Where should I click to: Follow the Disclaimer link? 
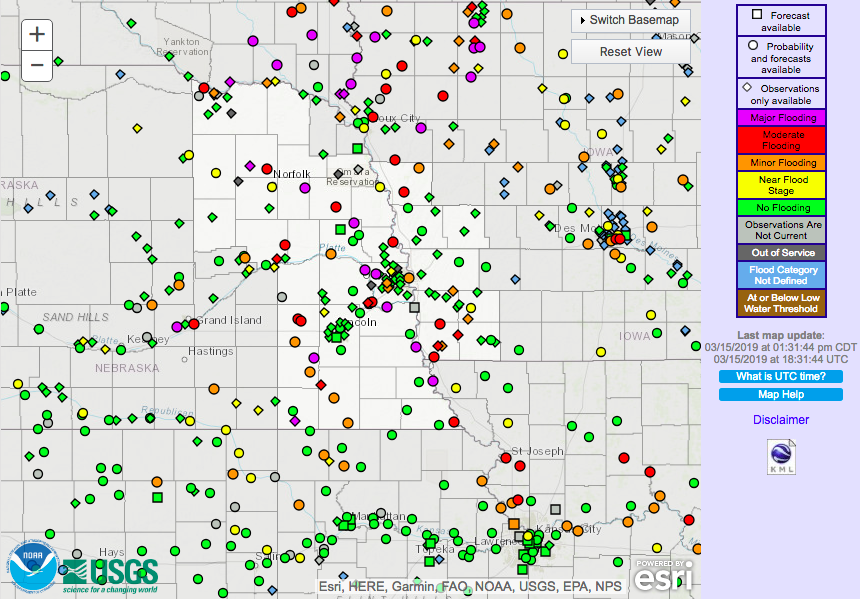pos(781,420)
